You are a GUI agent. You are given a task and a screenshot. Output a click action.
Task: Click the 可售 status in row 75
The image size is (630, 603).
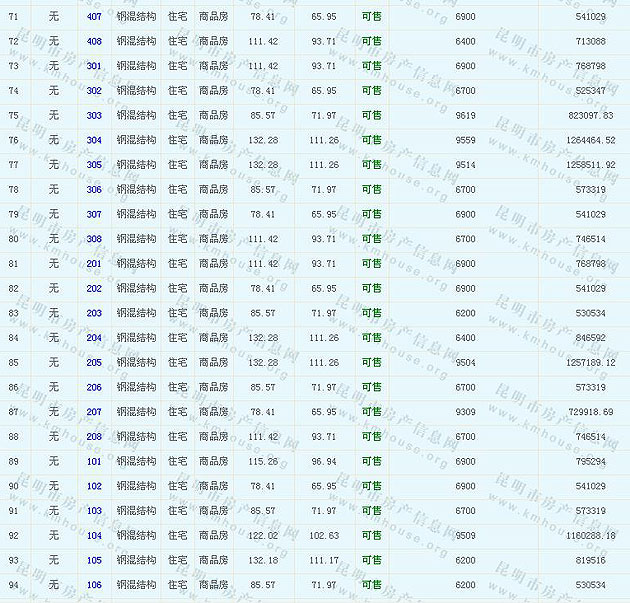pyautogui.click(x=371, y=116)
